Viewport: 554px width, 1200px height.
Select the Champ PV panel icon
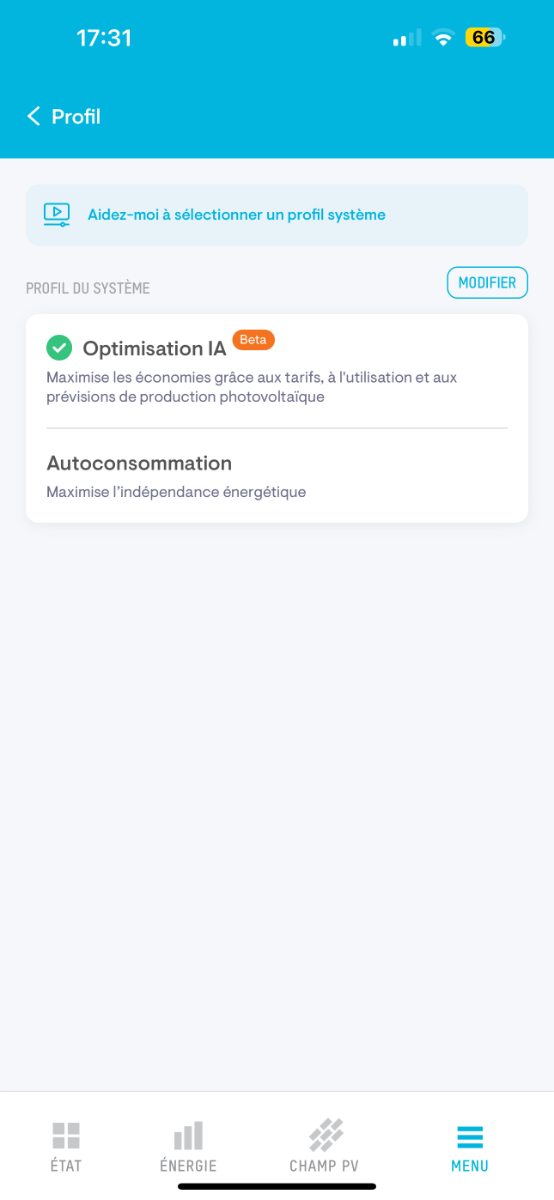tap(325, 1135)
